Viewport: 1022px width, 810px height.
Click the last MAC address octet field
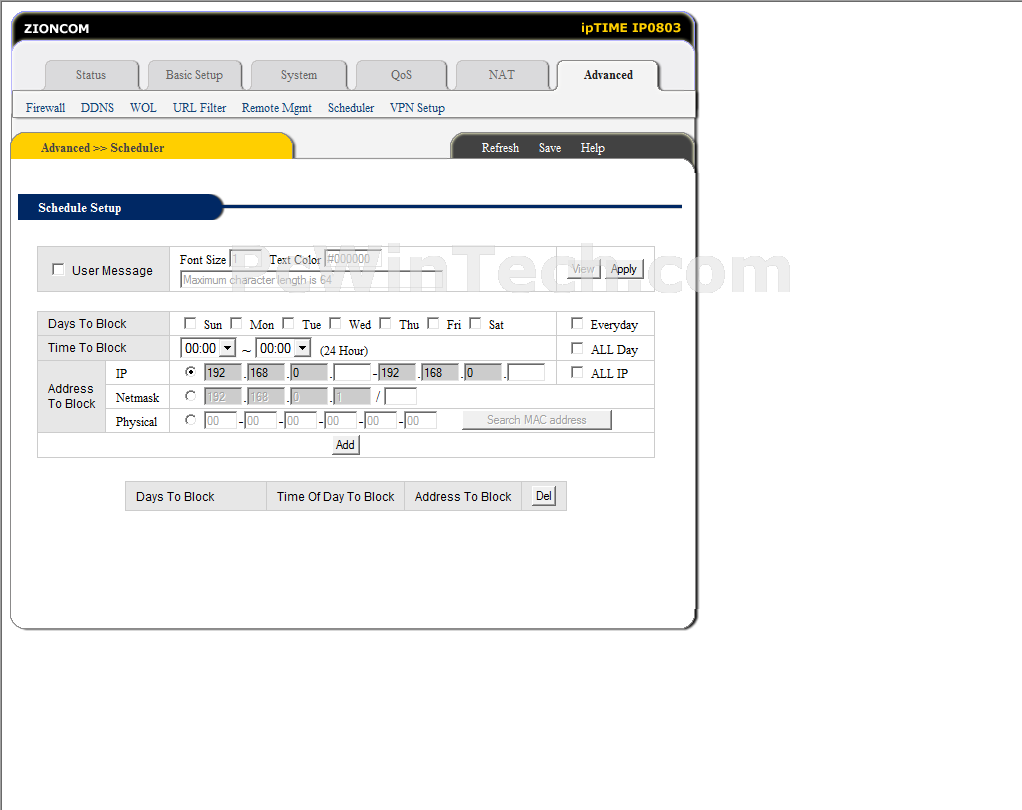point(420,420)
